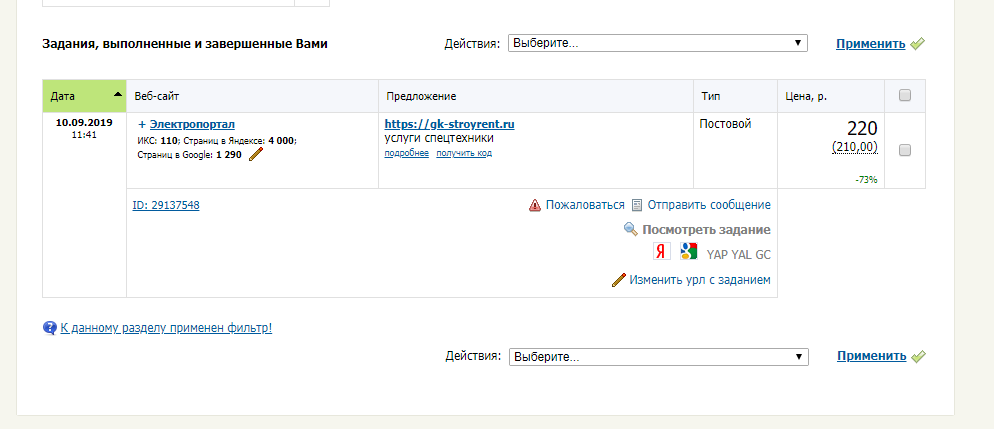Click the magnifier icon beside Посмотреть задание
This screenshot has width=994, height=429.
[630, 229]
